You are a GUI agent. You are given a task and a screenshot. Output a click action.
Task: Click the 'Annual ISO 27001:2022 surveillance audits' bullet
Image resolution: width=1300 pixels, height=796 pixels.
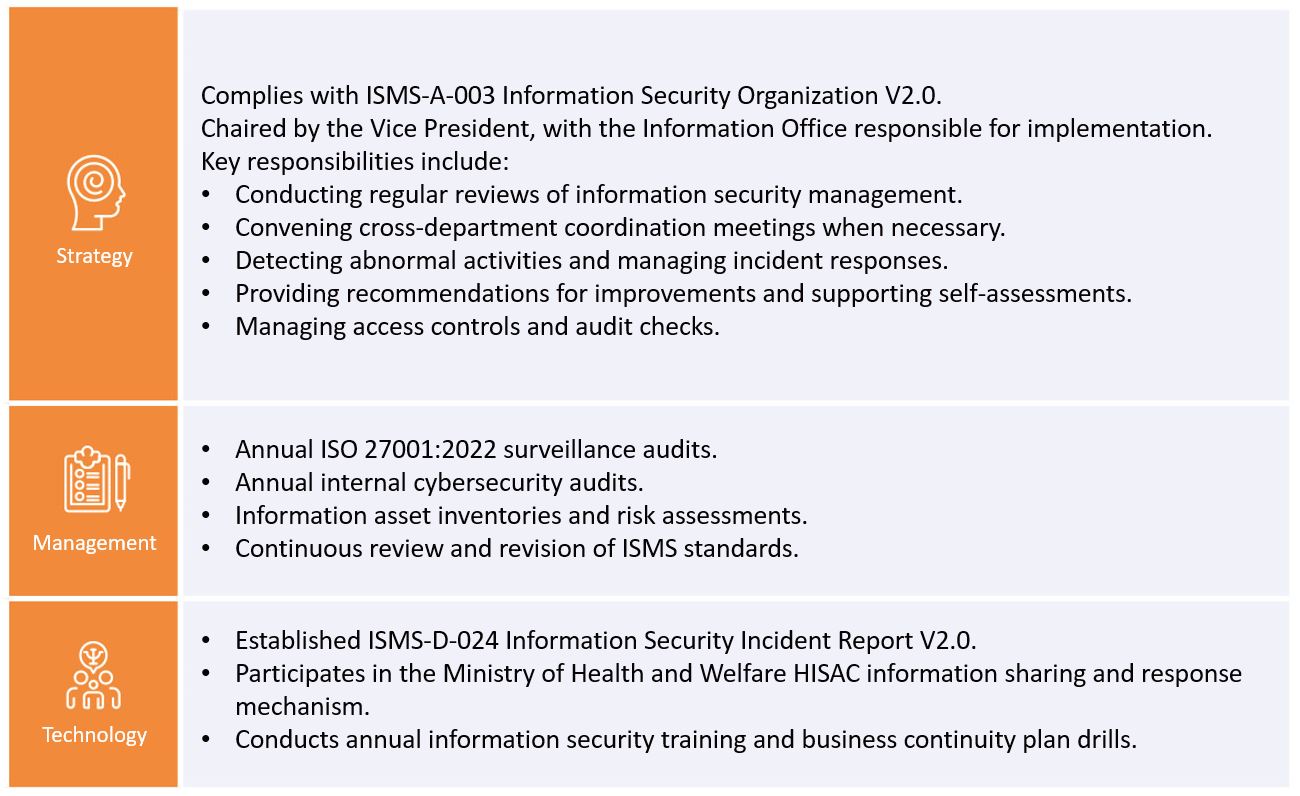[476, 450]
